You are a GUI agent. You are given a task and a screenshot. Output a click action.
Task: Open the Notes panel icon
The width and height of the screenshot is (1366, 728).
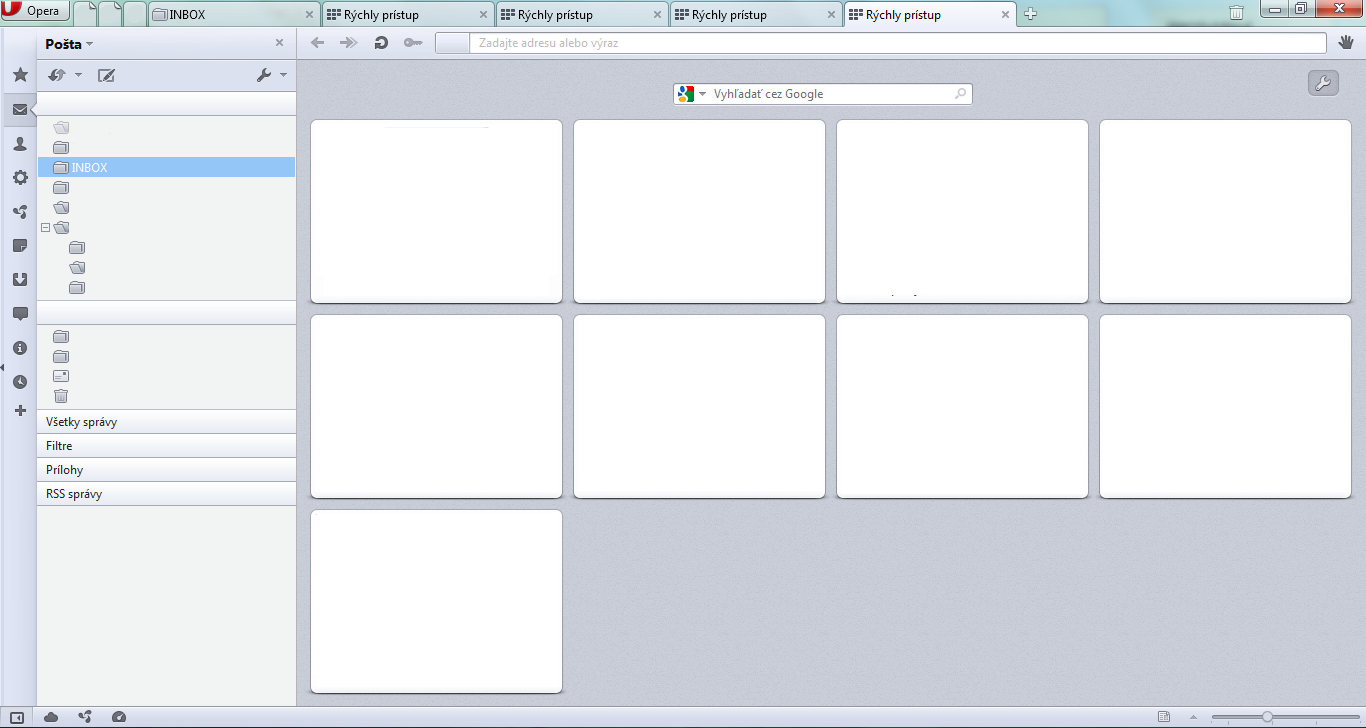(20, 246)
